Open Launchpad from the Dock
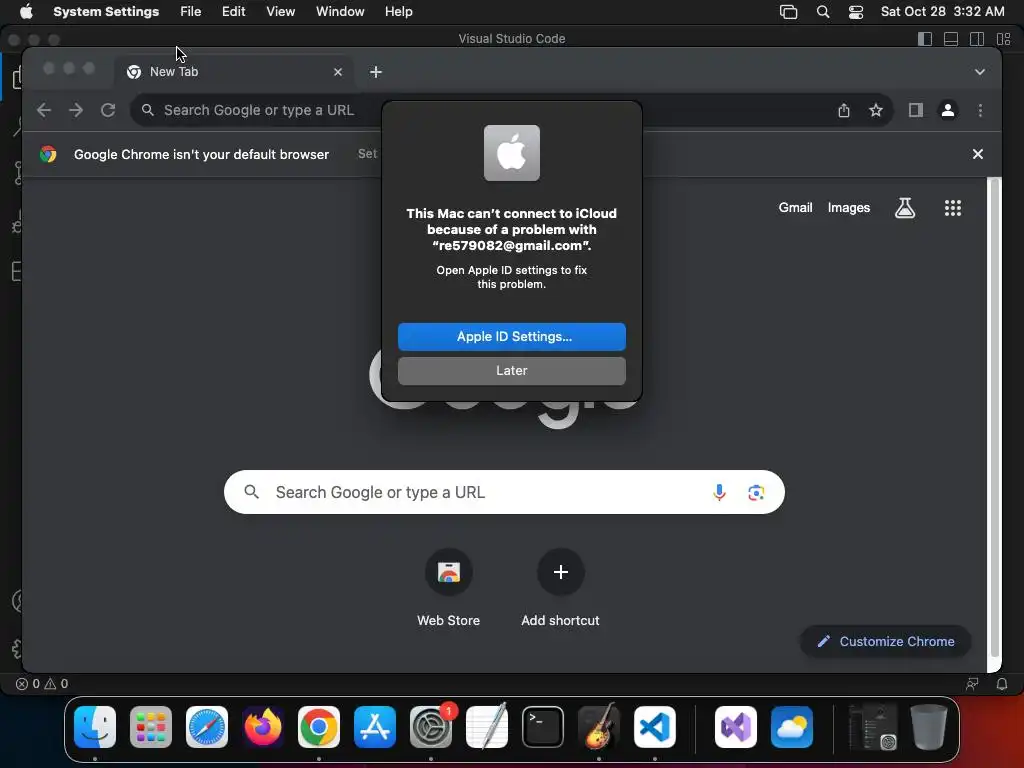Screen dimensions: 1024x768 click(x=151, y=727)
